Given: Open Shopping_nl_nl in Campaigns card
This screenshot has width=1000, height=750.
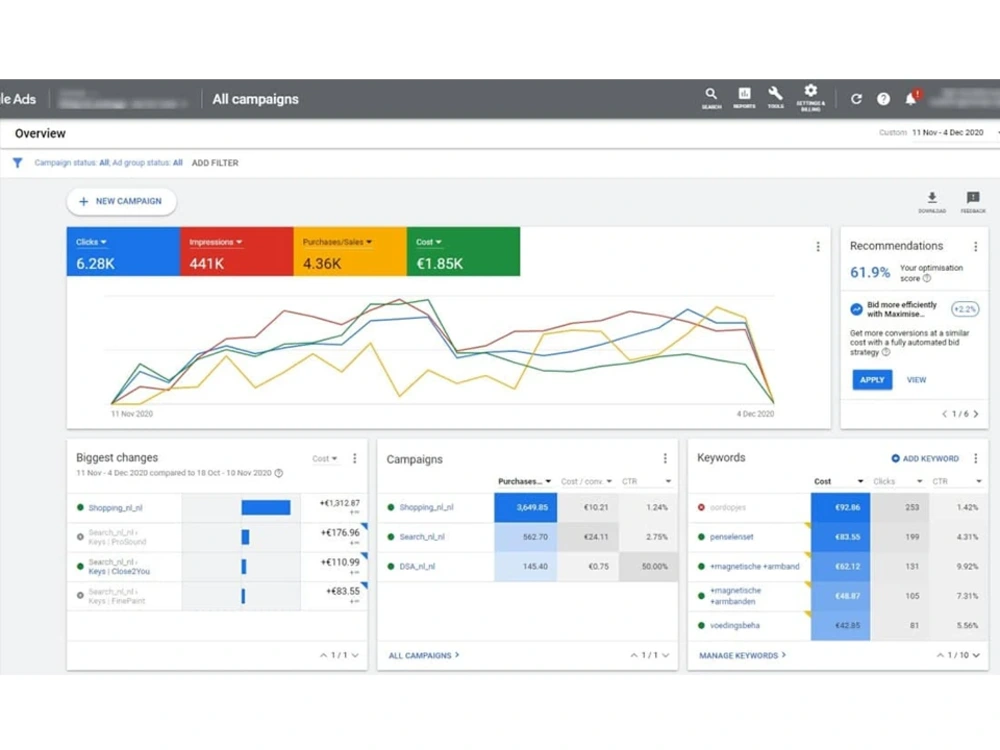Looking at the screenshot, I should [x=426, y=508].
